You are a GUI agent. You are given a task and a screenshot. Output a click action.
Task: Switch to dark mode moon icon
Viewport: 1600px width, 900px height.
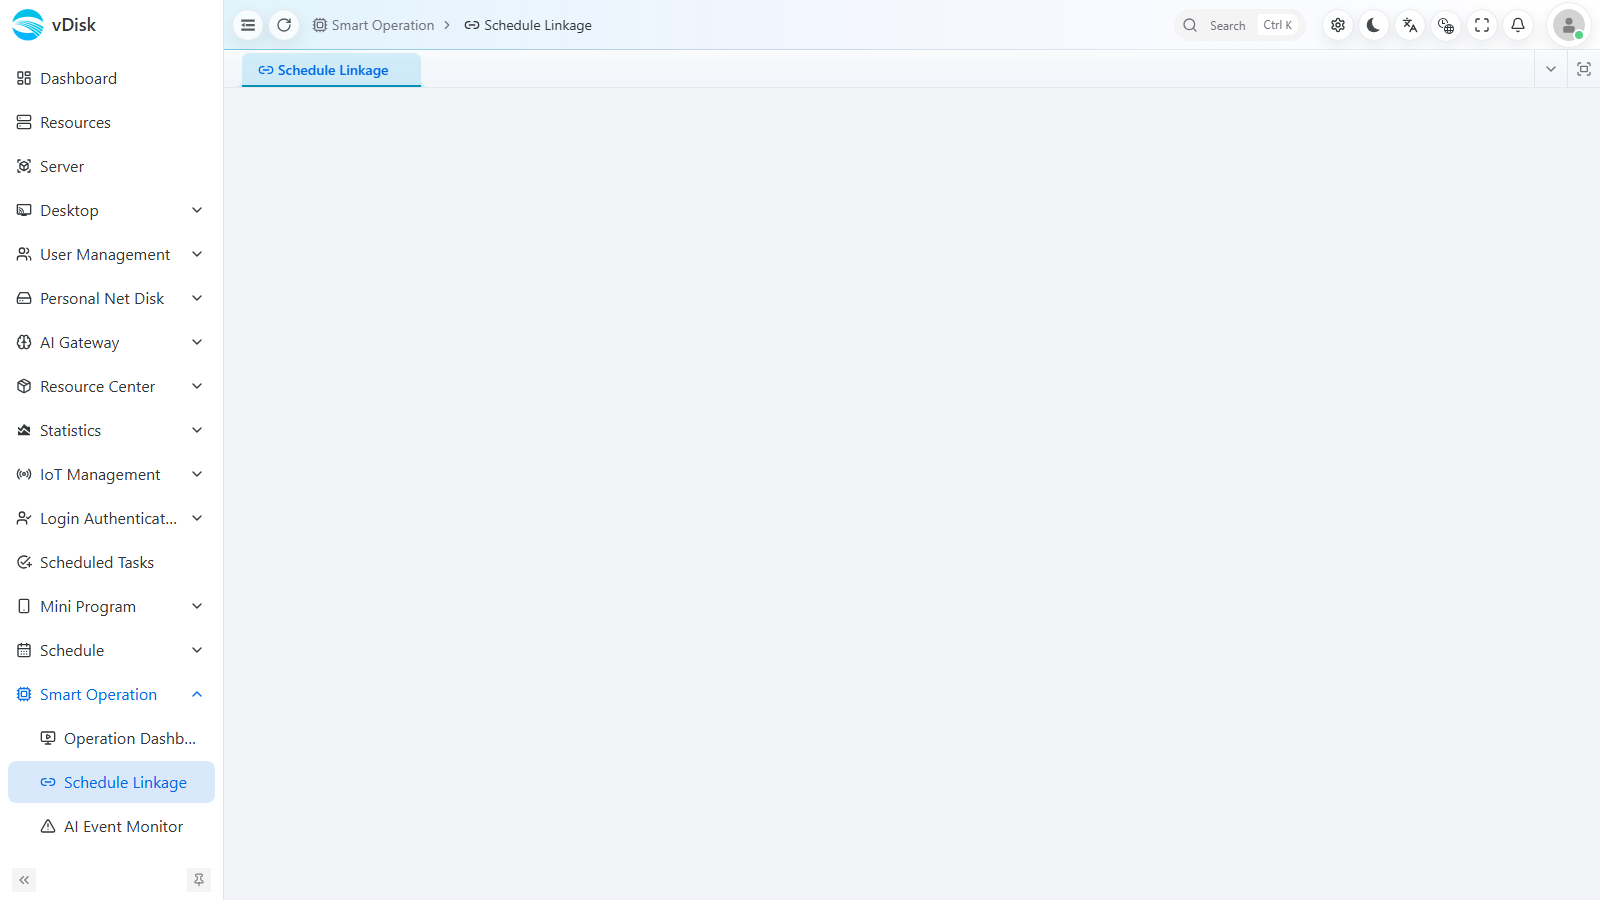click(x=1374, y=25)
